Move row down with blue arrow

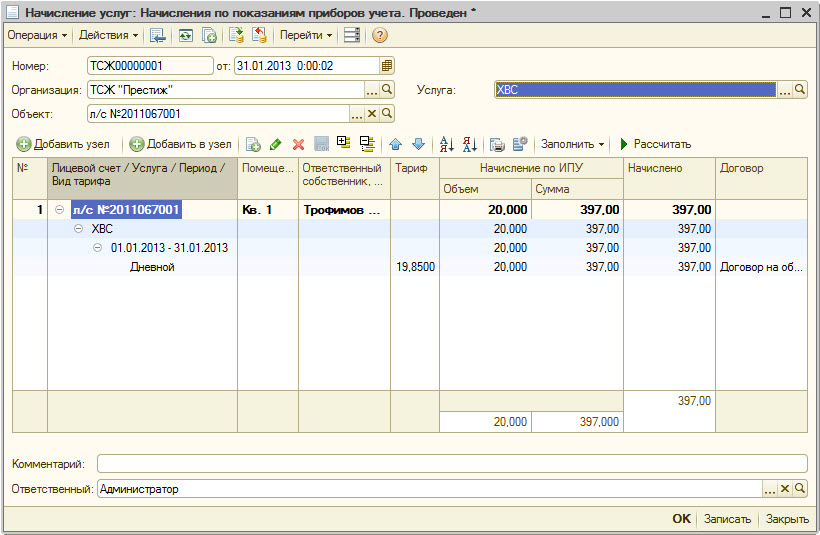(418, 144)
